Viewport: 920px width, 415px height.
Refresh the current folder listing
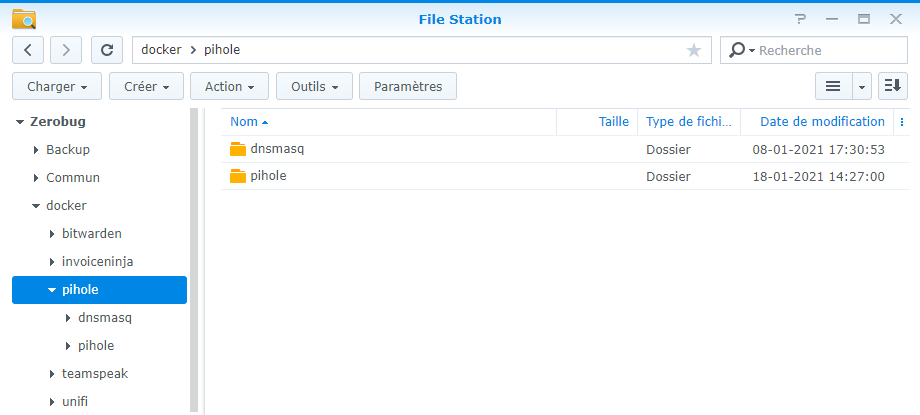coord(107,50)
